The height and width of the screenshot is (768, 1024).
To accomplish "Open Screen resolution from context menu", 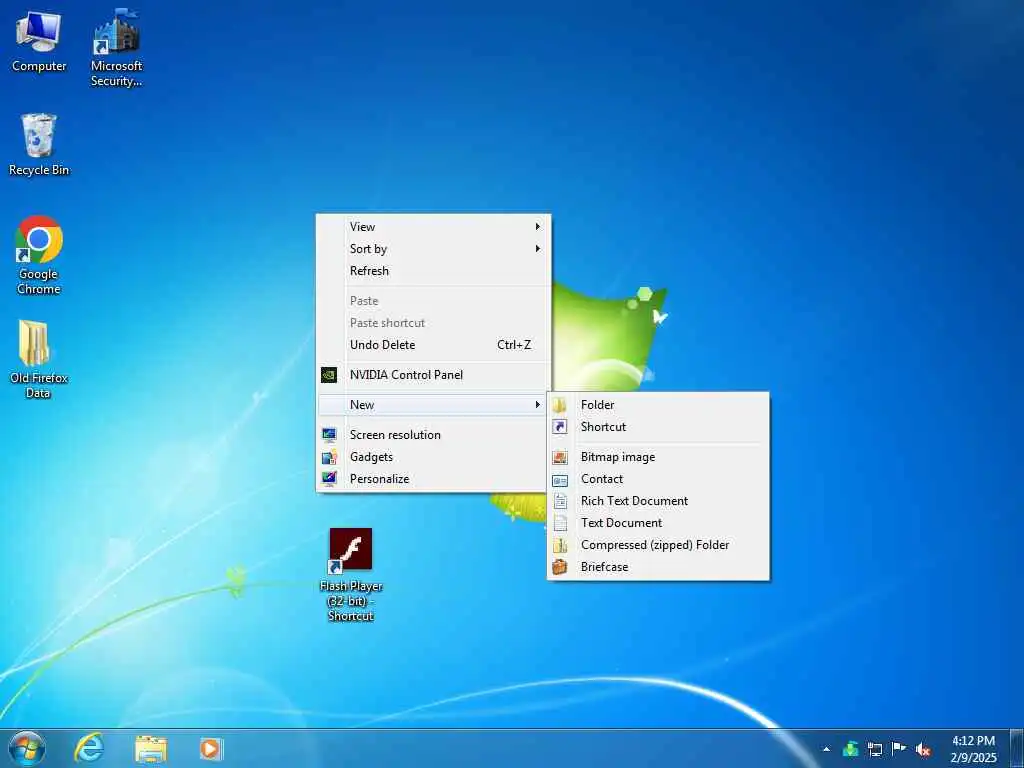I will [434, 435].
